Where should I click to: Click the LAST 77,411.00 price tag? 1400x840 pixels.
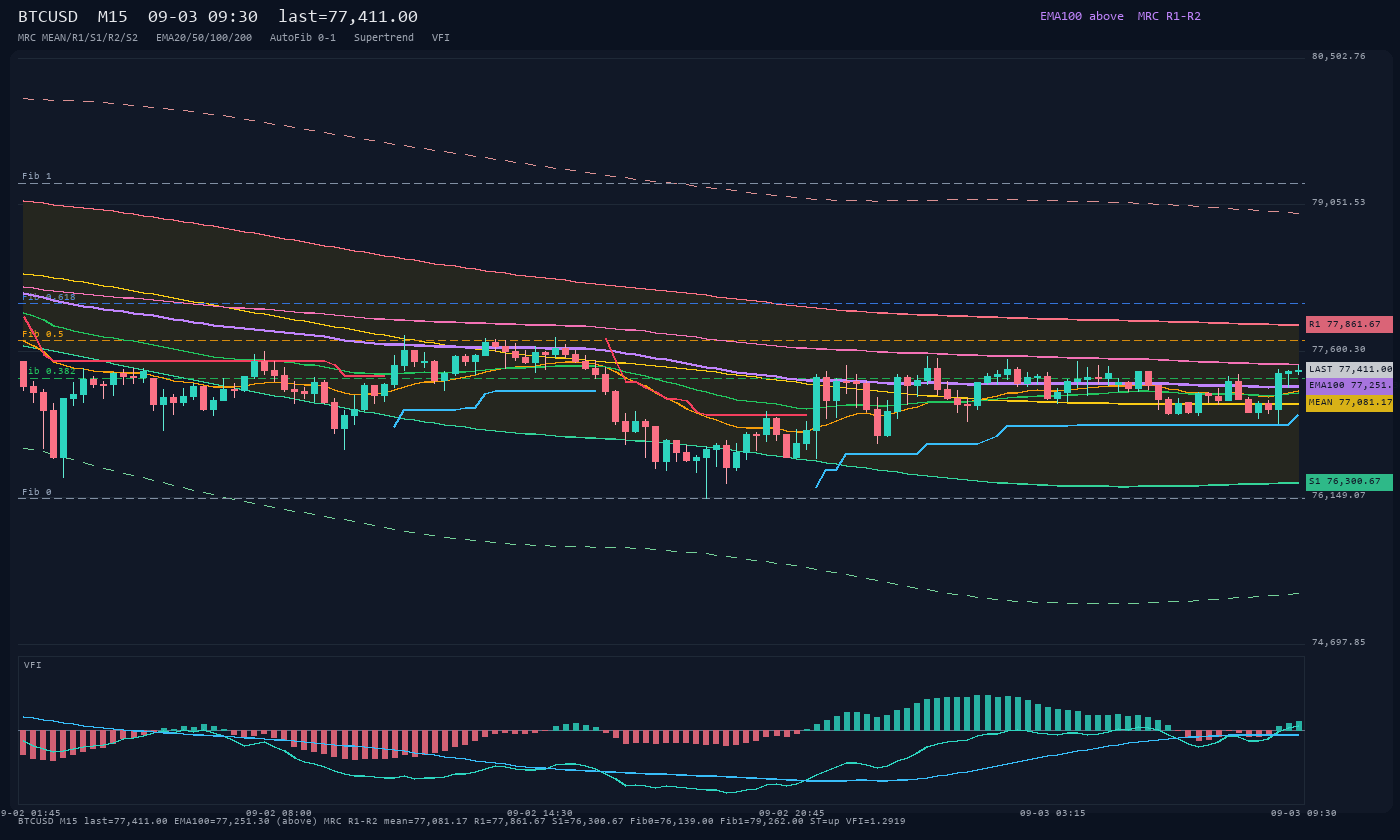(1349, 369)
